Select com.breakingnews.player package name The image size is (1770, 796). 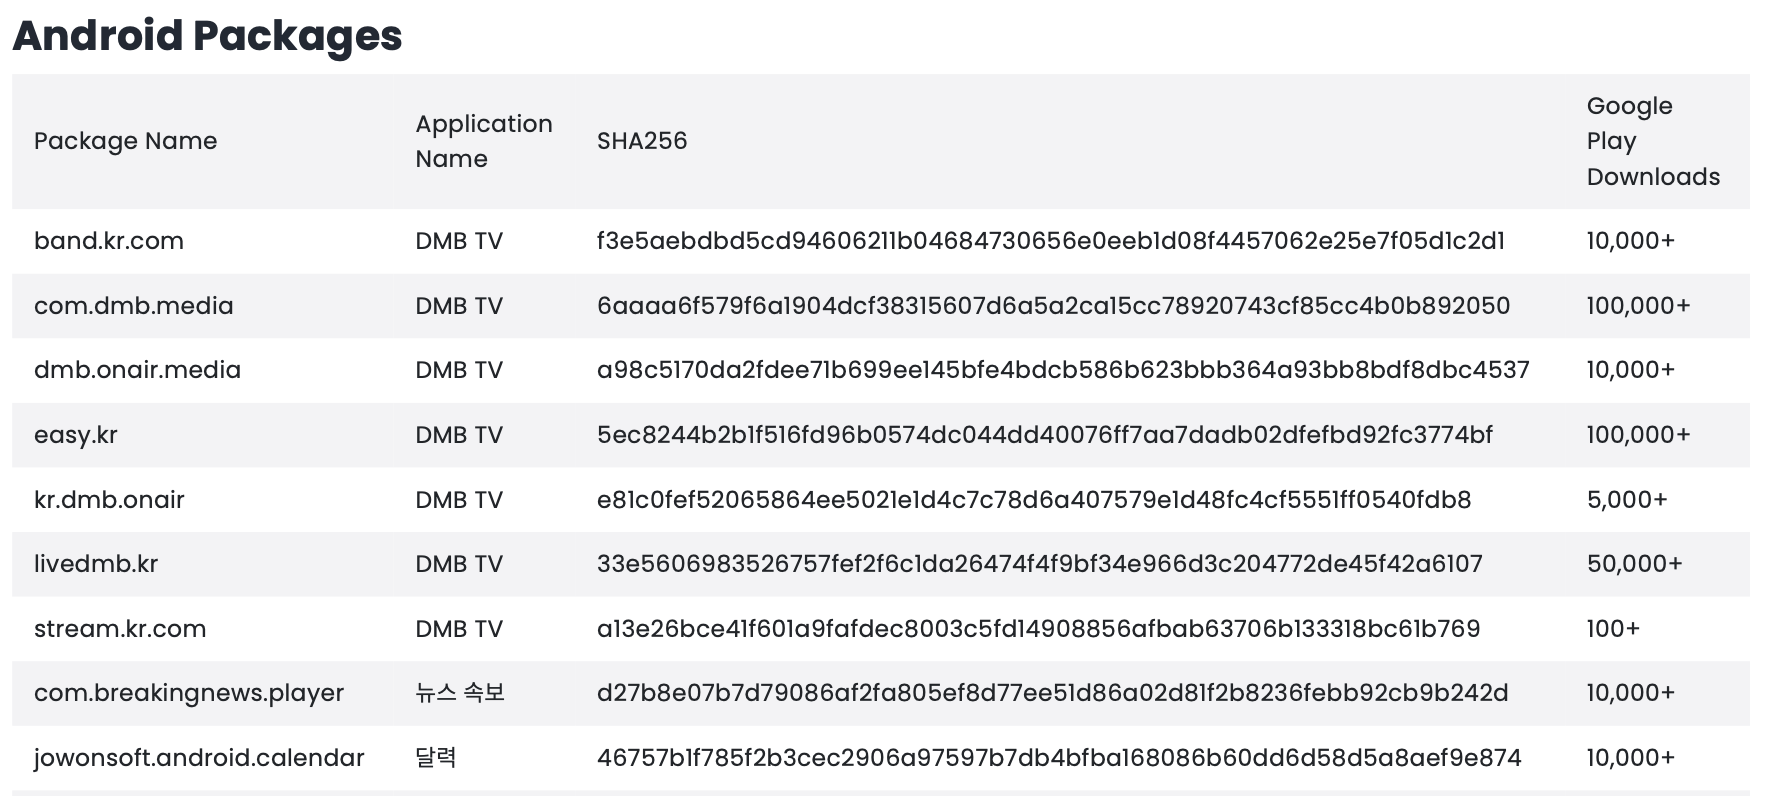click(x=189, y=693)
